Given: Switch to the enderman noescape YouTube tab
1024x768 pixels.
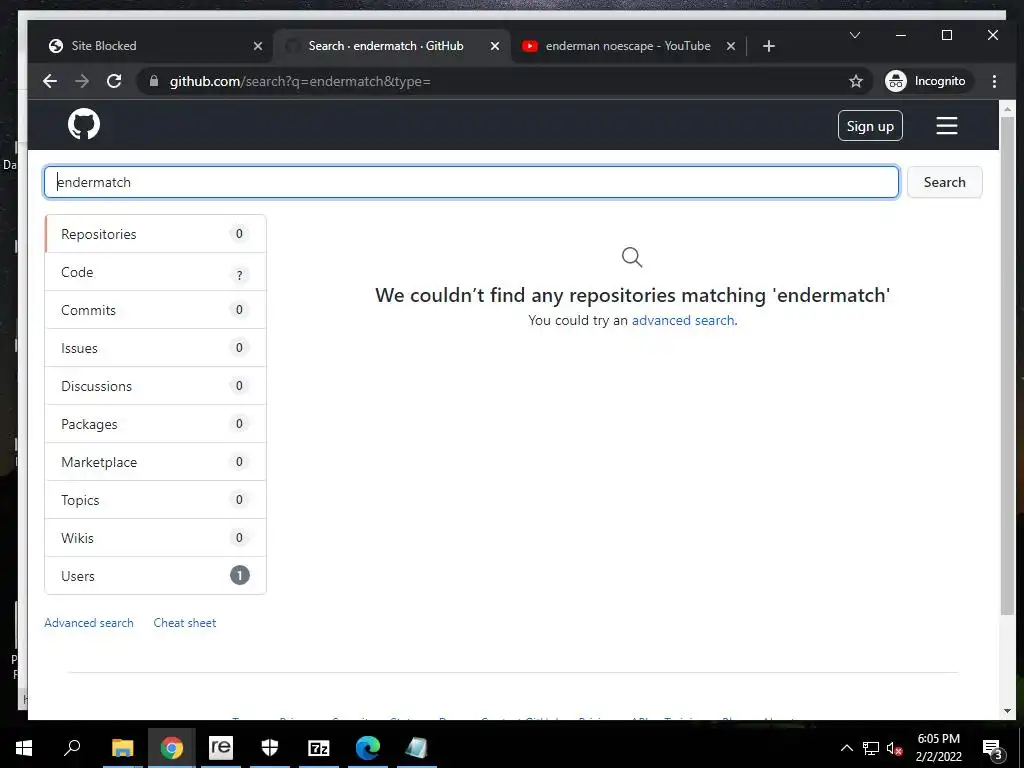Looking at the screenshot, I should [x=627, y=46].
